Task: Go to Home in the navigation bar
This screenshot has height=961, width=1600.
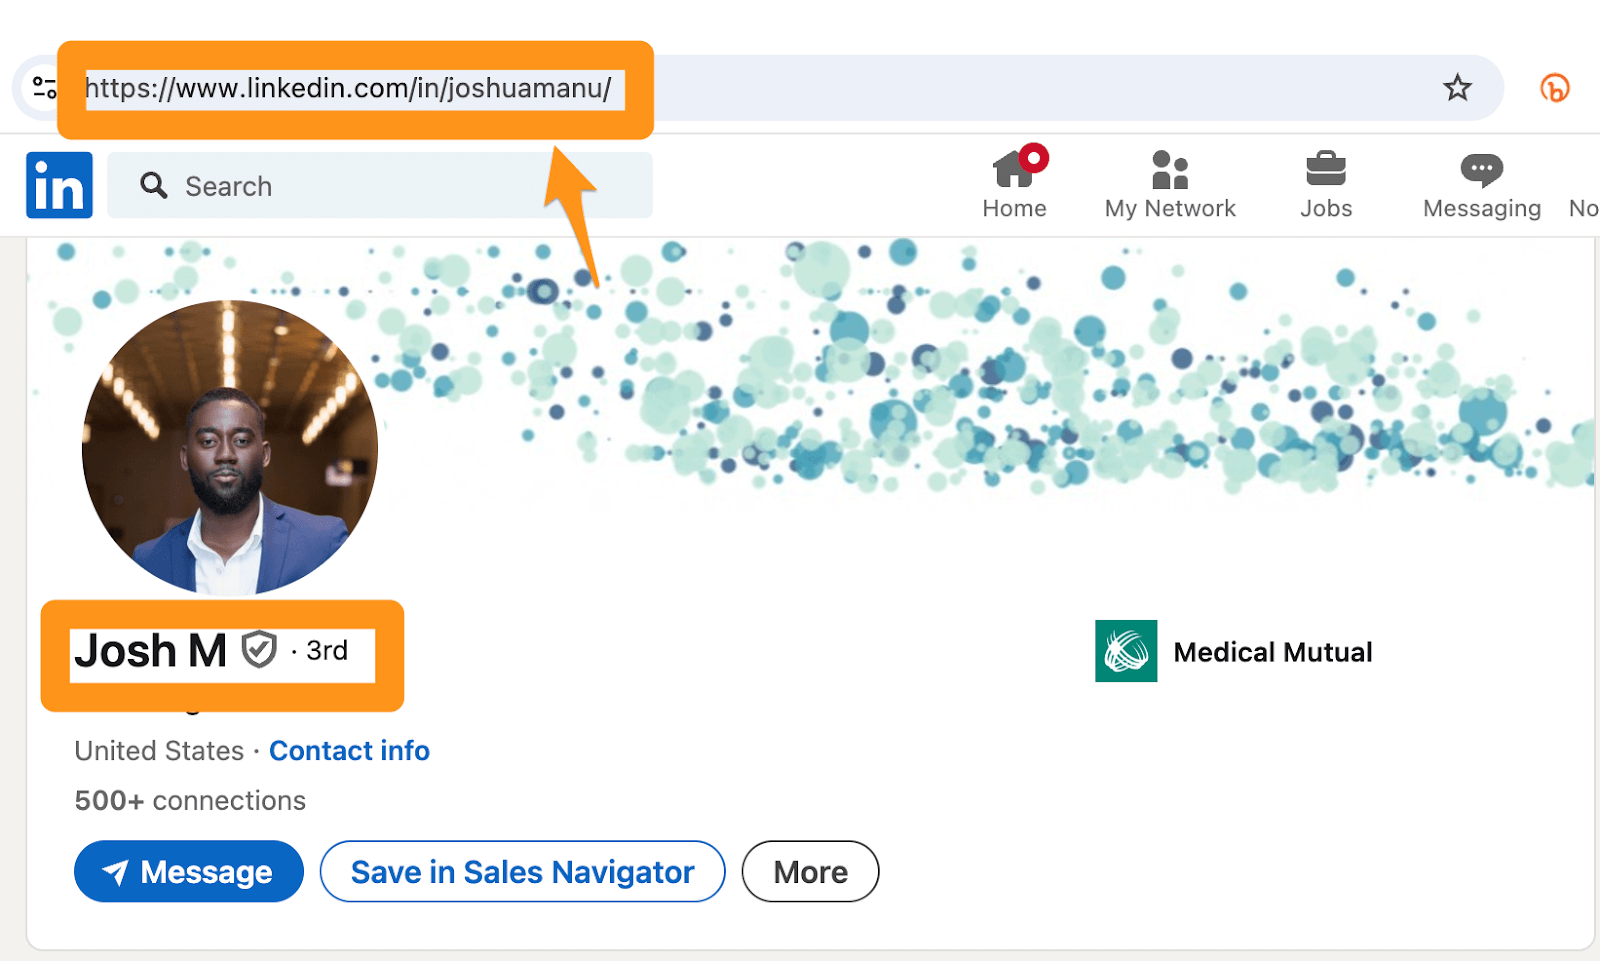Action: [x=1014, y=185]
